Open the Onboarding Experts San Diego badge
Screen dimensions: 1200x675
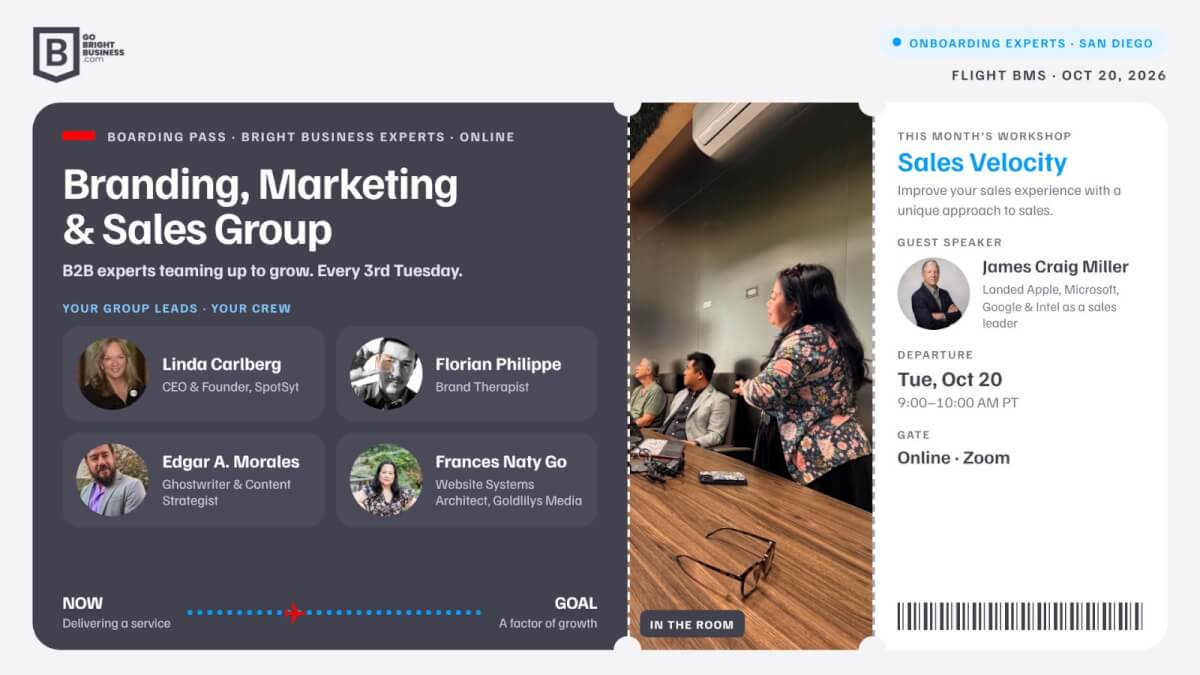pos(1023,43)
